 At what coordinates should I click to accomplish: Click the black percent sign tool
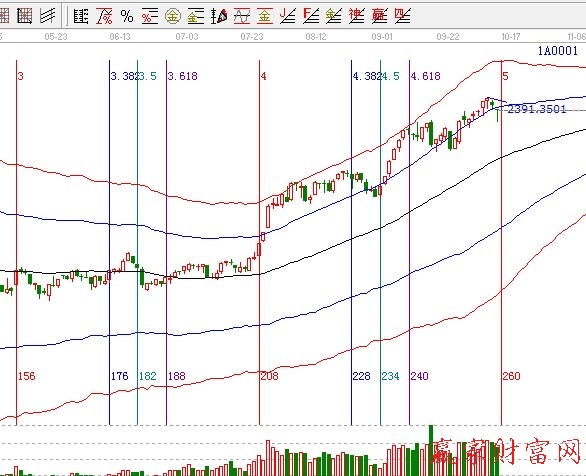point(127,16)
